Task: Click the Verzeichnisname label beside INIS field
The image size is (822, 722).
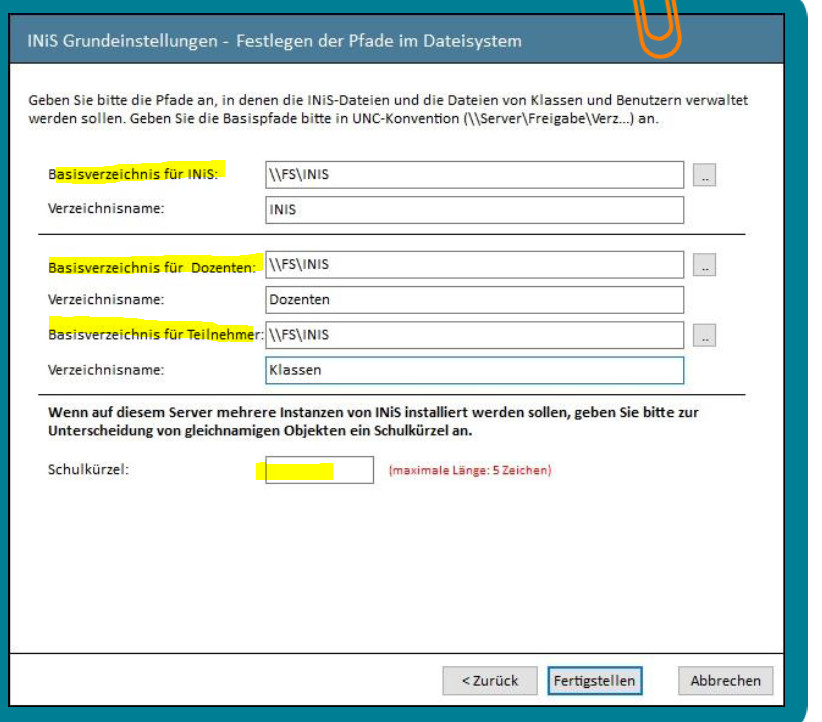Action: tap(106, 209)
